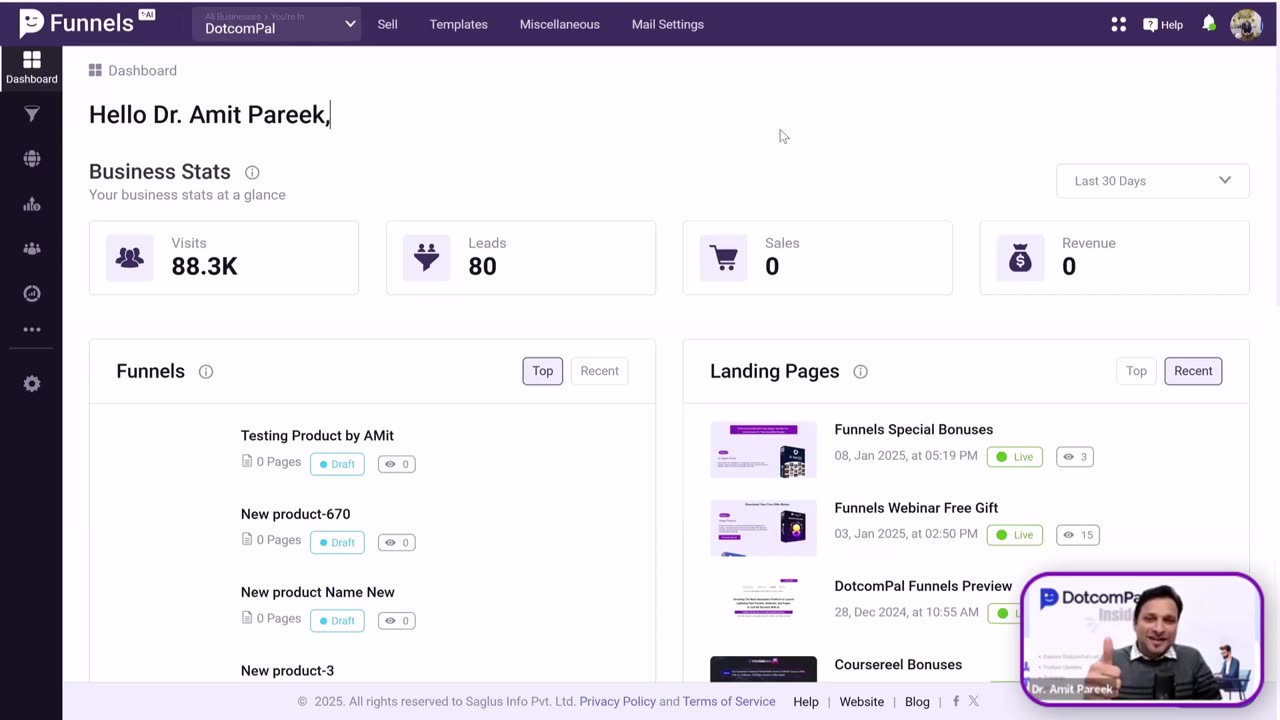Open the Last 30 Days date range dropdown

[x=1152, y=181]
